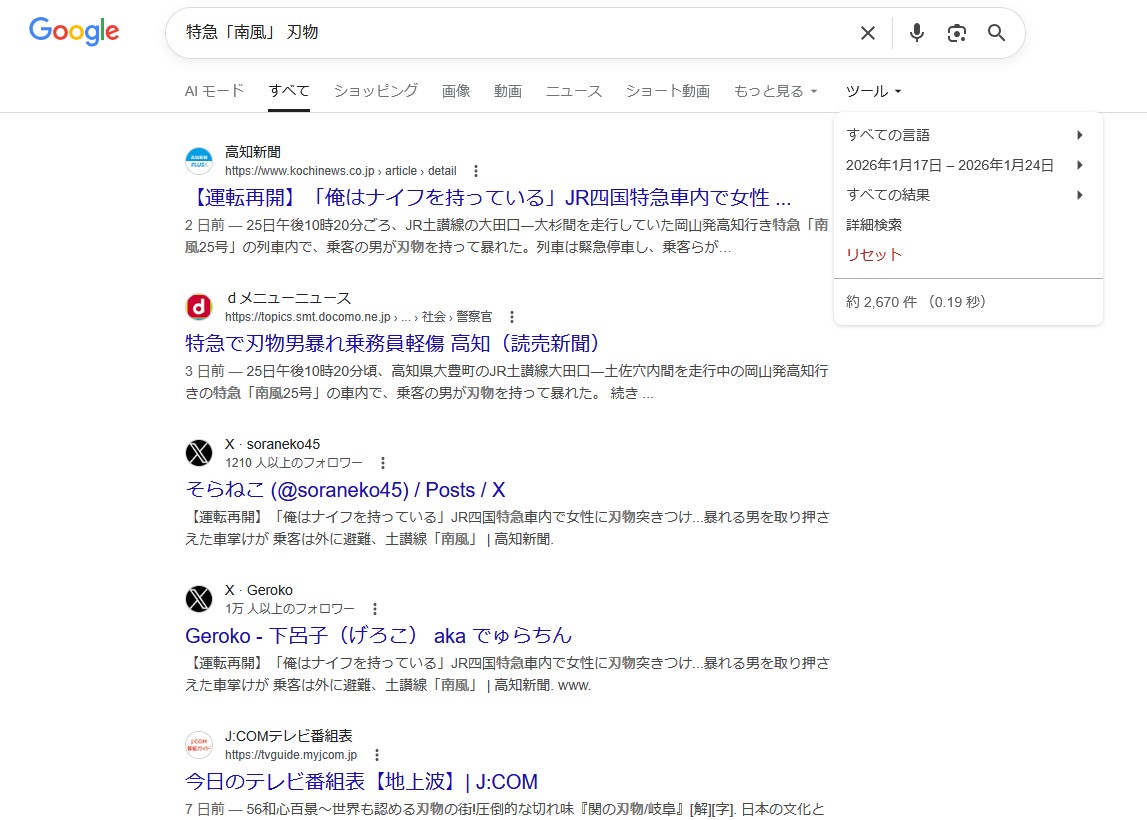
Task: Open the もっと見る dropdown
Action: coord(775,91)
